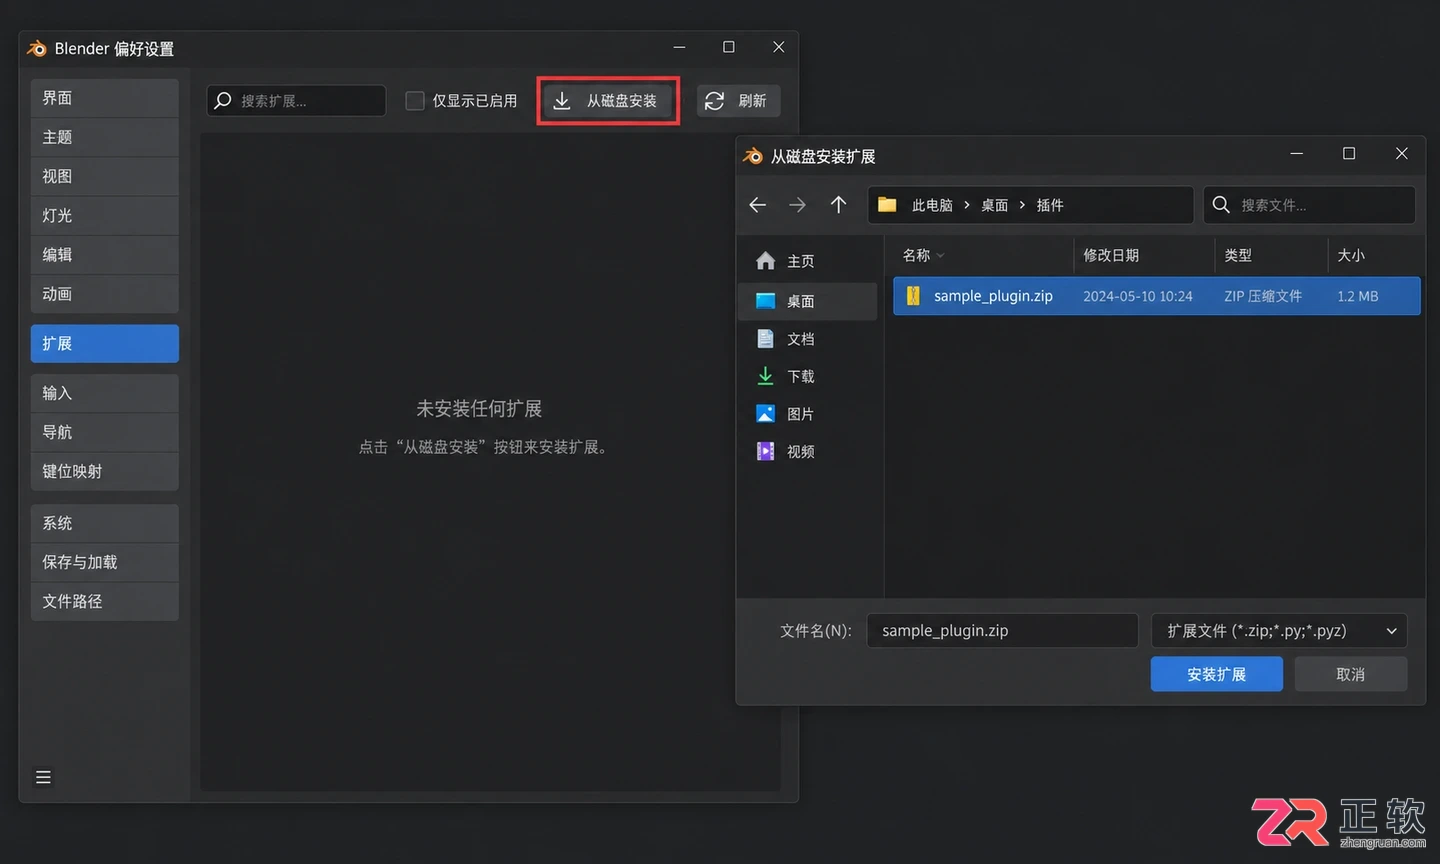Click the 刷新 button

click(738, 101)
